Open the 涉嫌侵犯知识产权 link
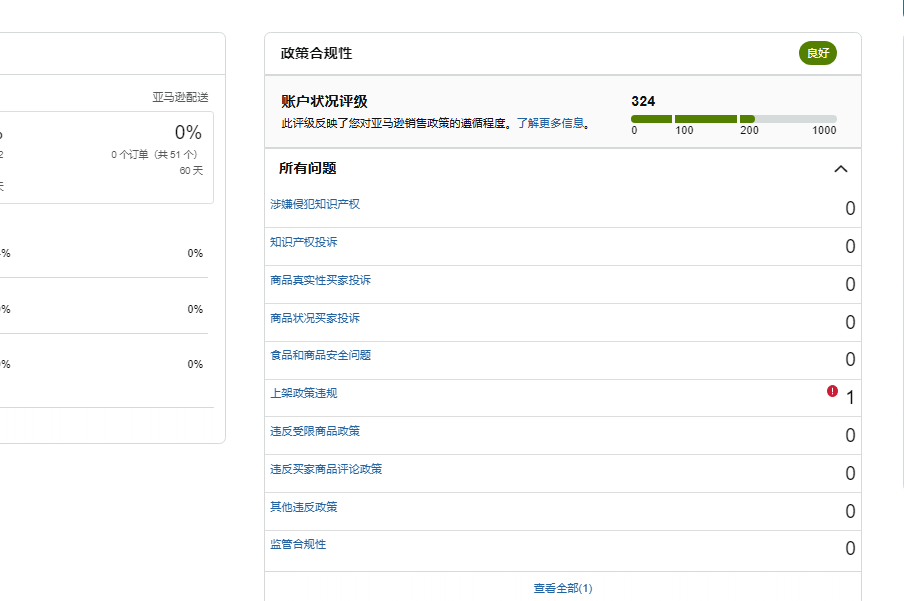This screenshot has width=904, height=601. pyautogui.click(x=314, y=204)
